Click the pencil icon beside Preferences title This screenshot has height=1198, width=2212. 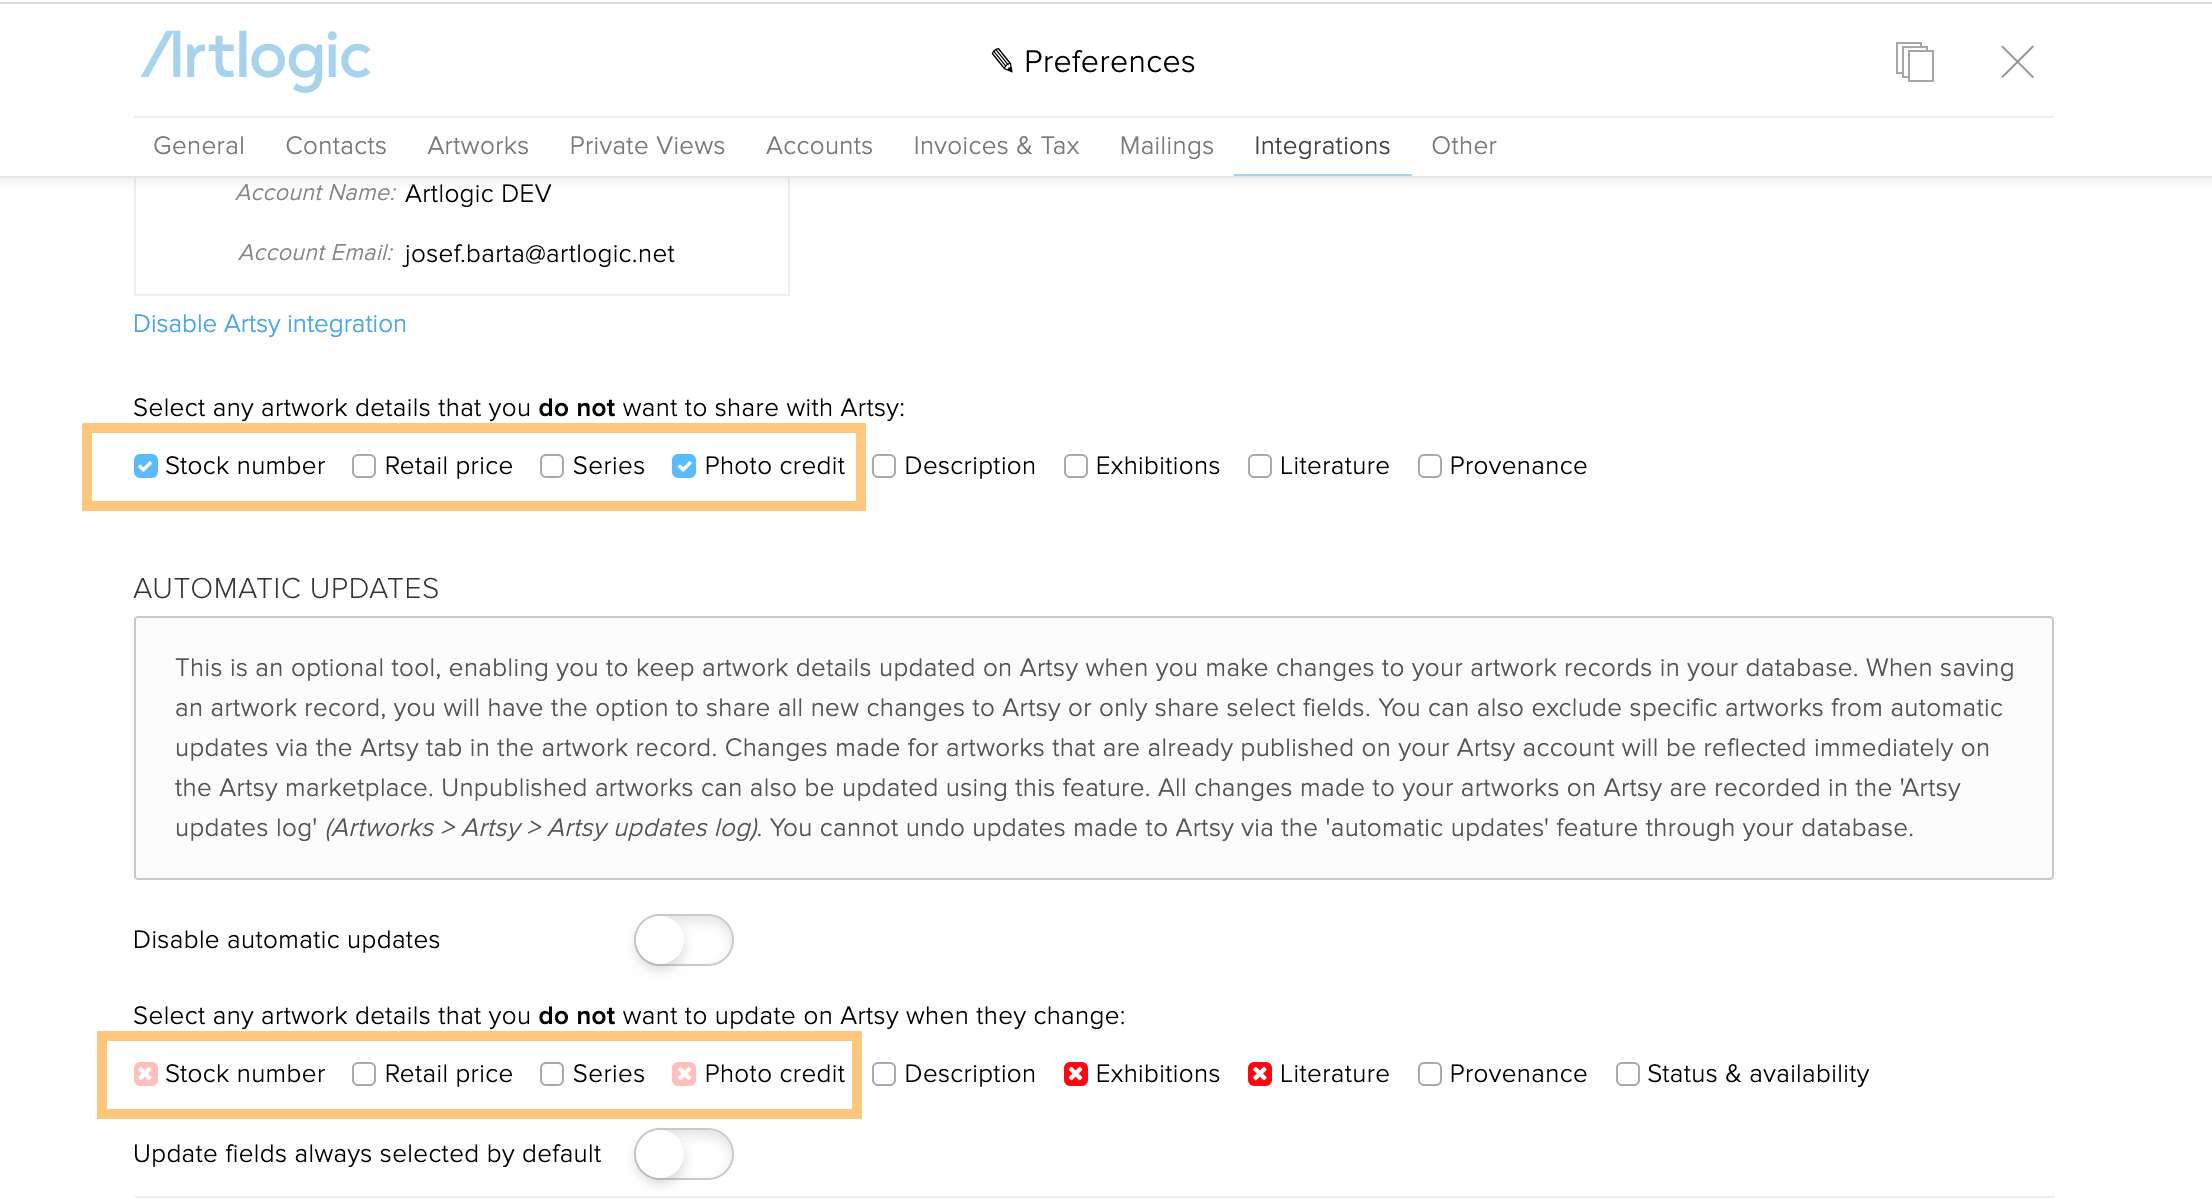pyautogui.click(x=1002, y=61)
